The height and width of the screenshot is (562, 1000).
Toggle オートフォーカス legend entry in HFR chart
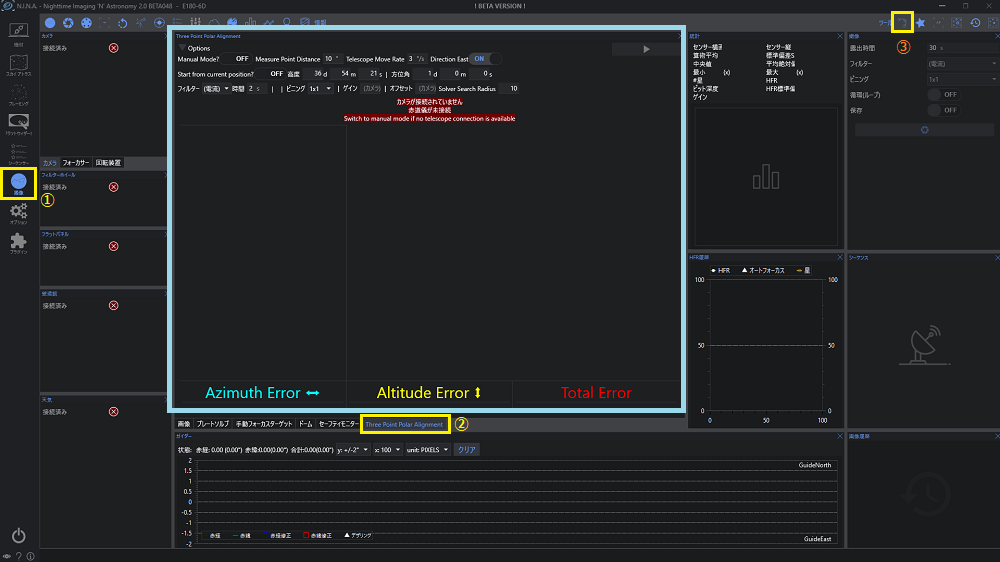[x=763, y=270]
